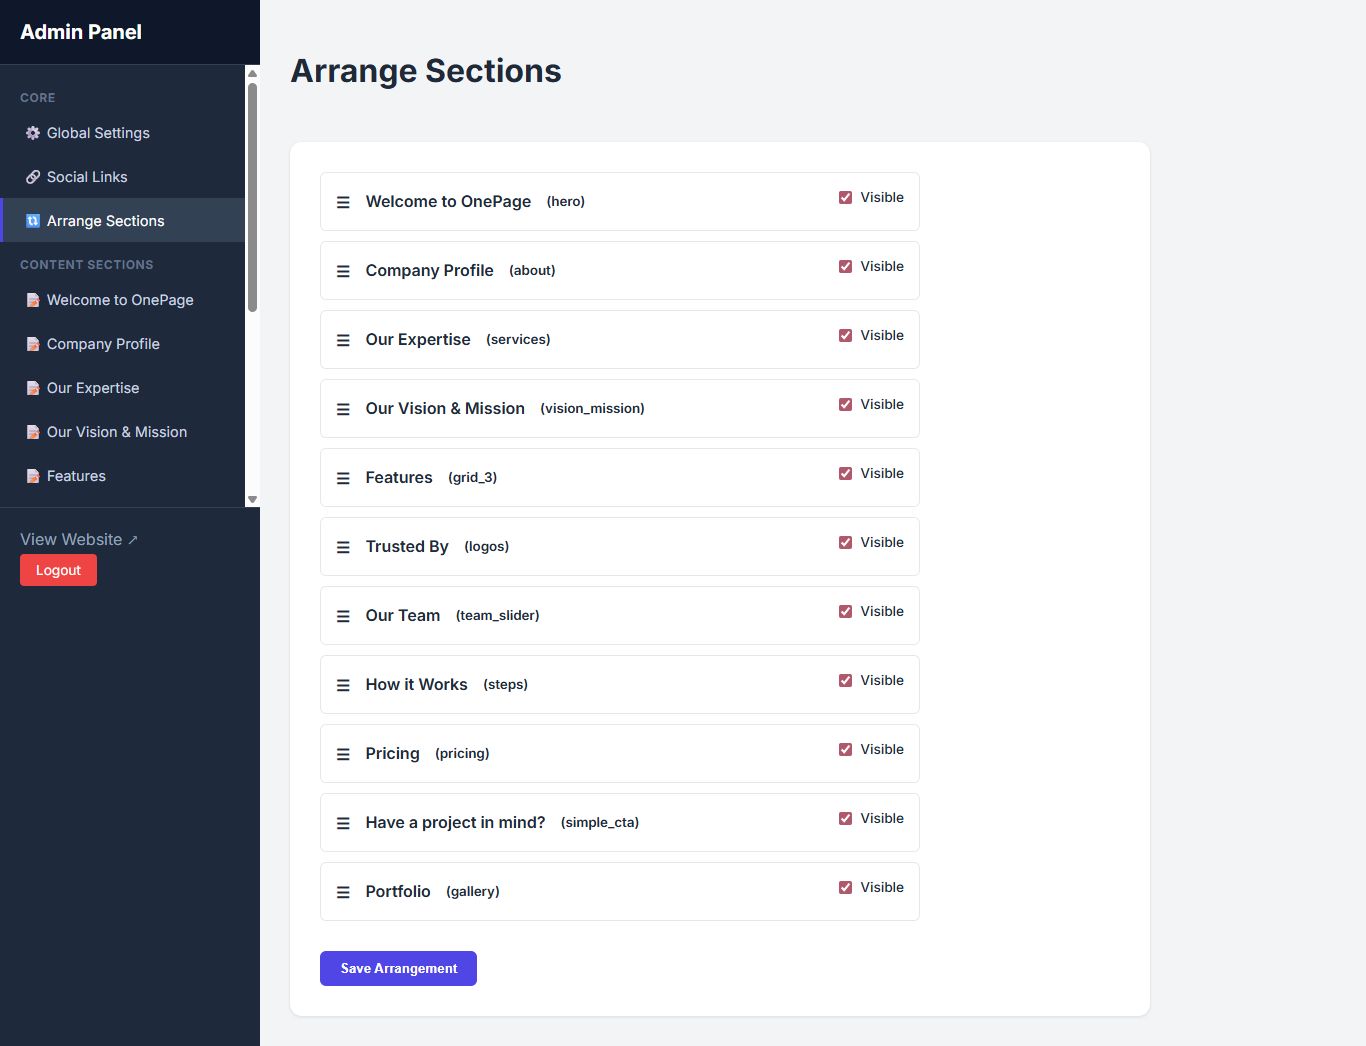Click the drag handle for Company Profile row

click(343, 271)
